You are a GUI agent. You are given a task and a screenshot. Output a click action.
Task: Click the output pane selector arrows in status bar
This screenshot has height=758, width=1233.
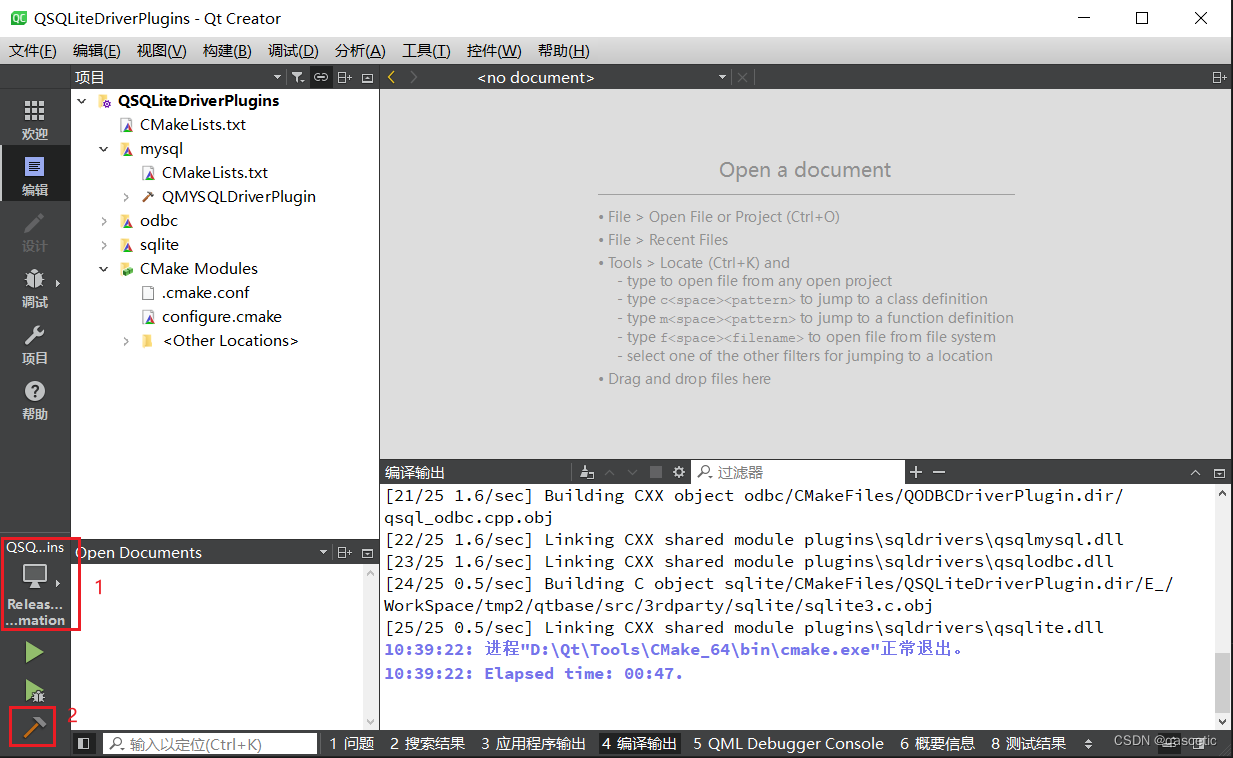[x=1089, y=744]
